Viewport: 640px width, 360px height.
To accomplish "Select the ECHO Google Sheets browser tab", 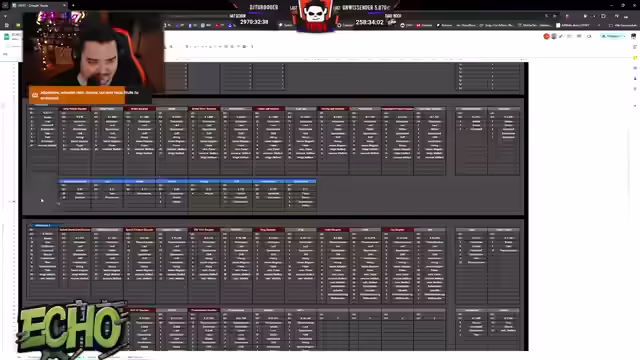I will [x=39, y=5].
